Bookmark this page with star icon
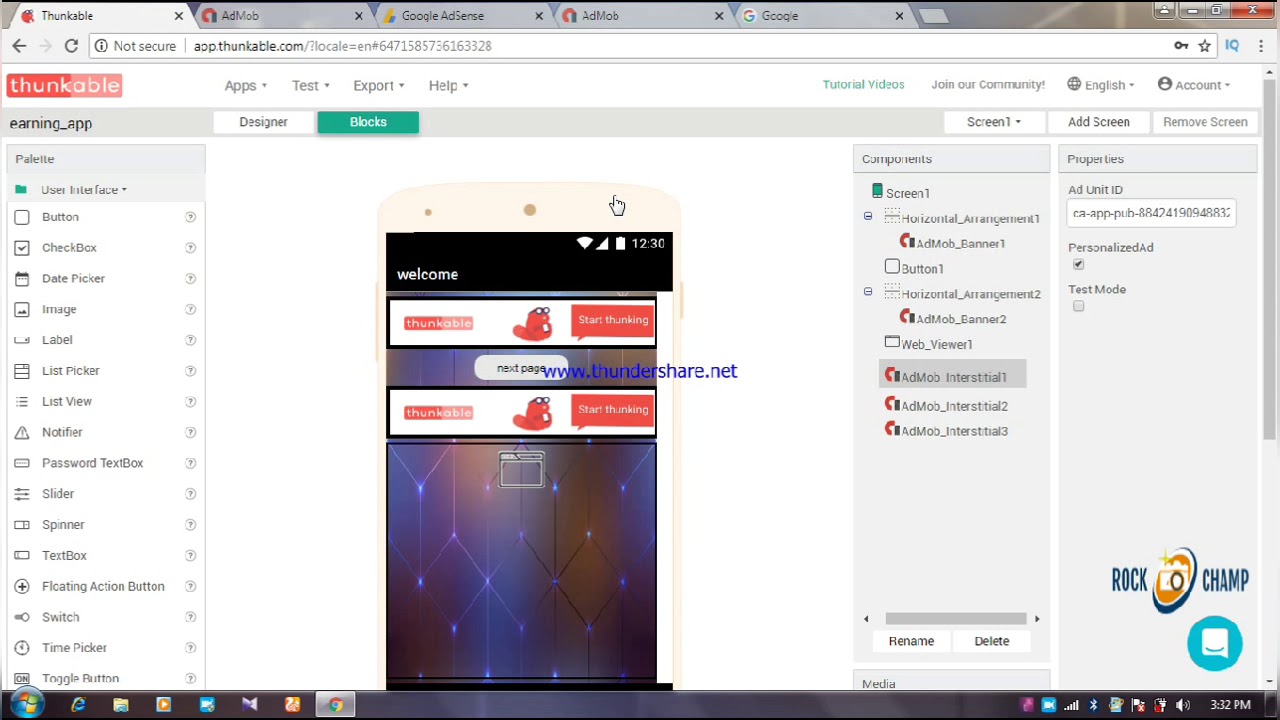The image size is (1280, 720). [x=1205, y=46]
